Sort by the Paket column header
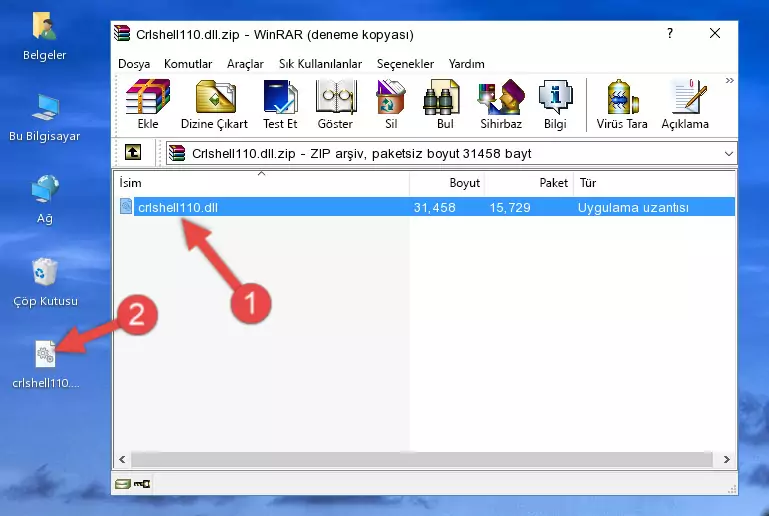Image resolution: width=769 pixels, height=516 pixels. click(x=529, y=183)
